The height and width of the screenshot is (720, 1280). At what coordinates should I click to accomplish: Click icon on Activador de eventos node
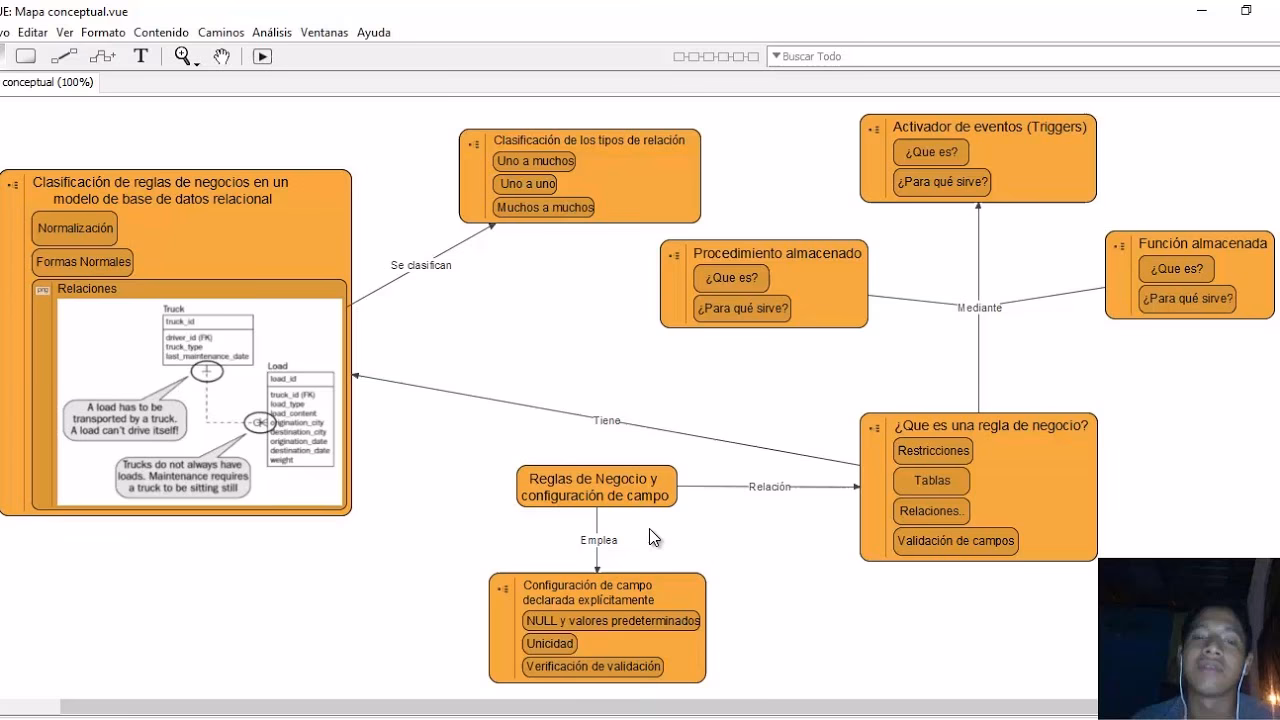(875, 129)
